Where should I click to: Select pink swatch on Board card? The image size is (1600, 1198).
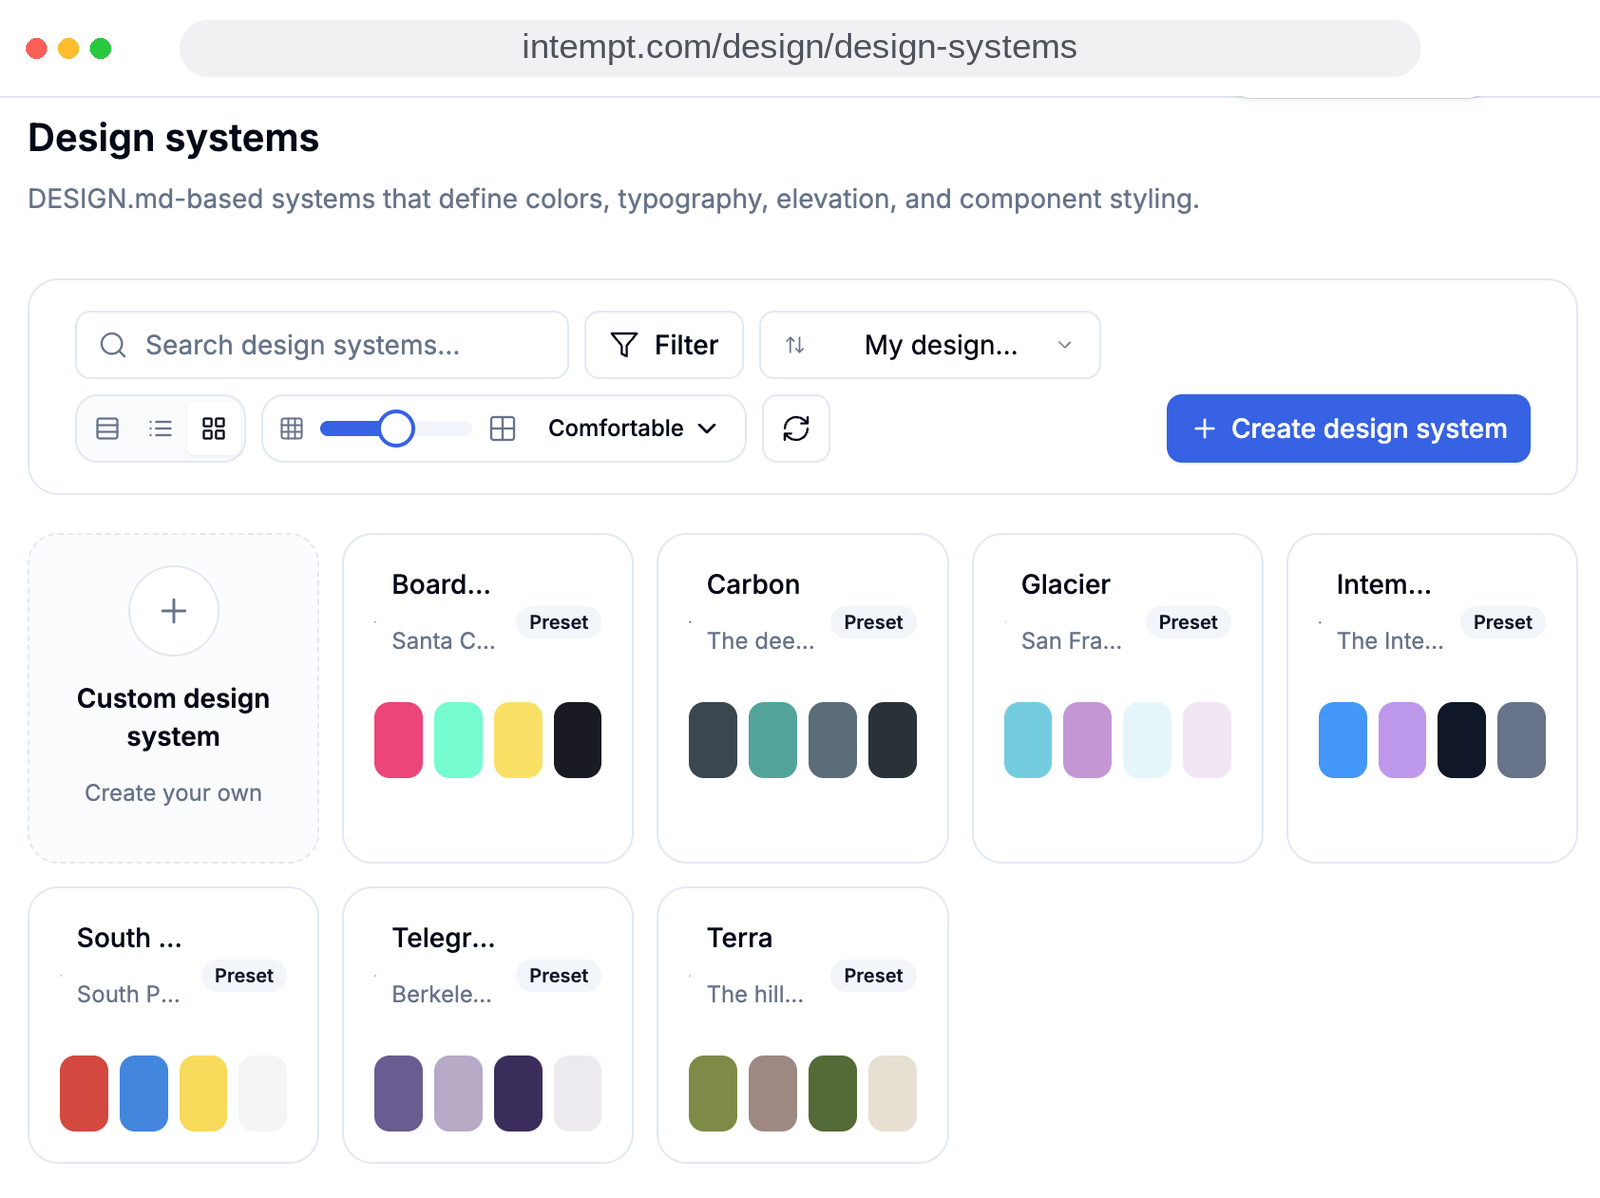399,740
